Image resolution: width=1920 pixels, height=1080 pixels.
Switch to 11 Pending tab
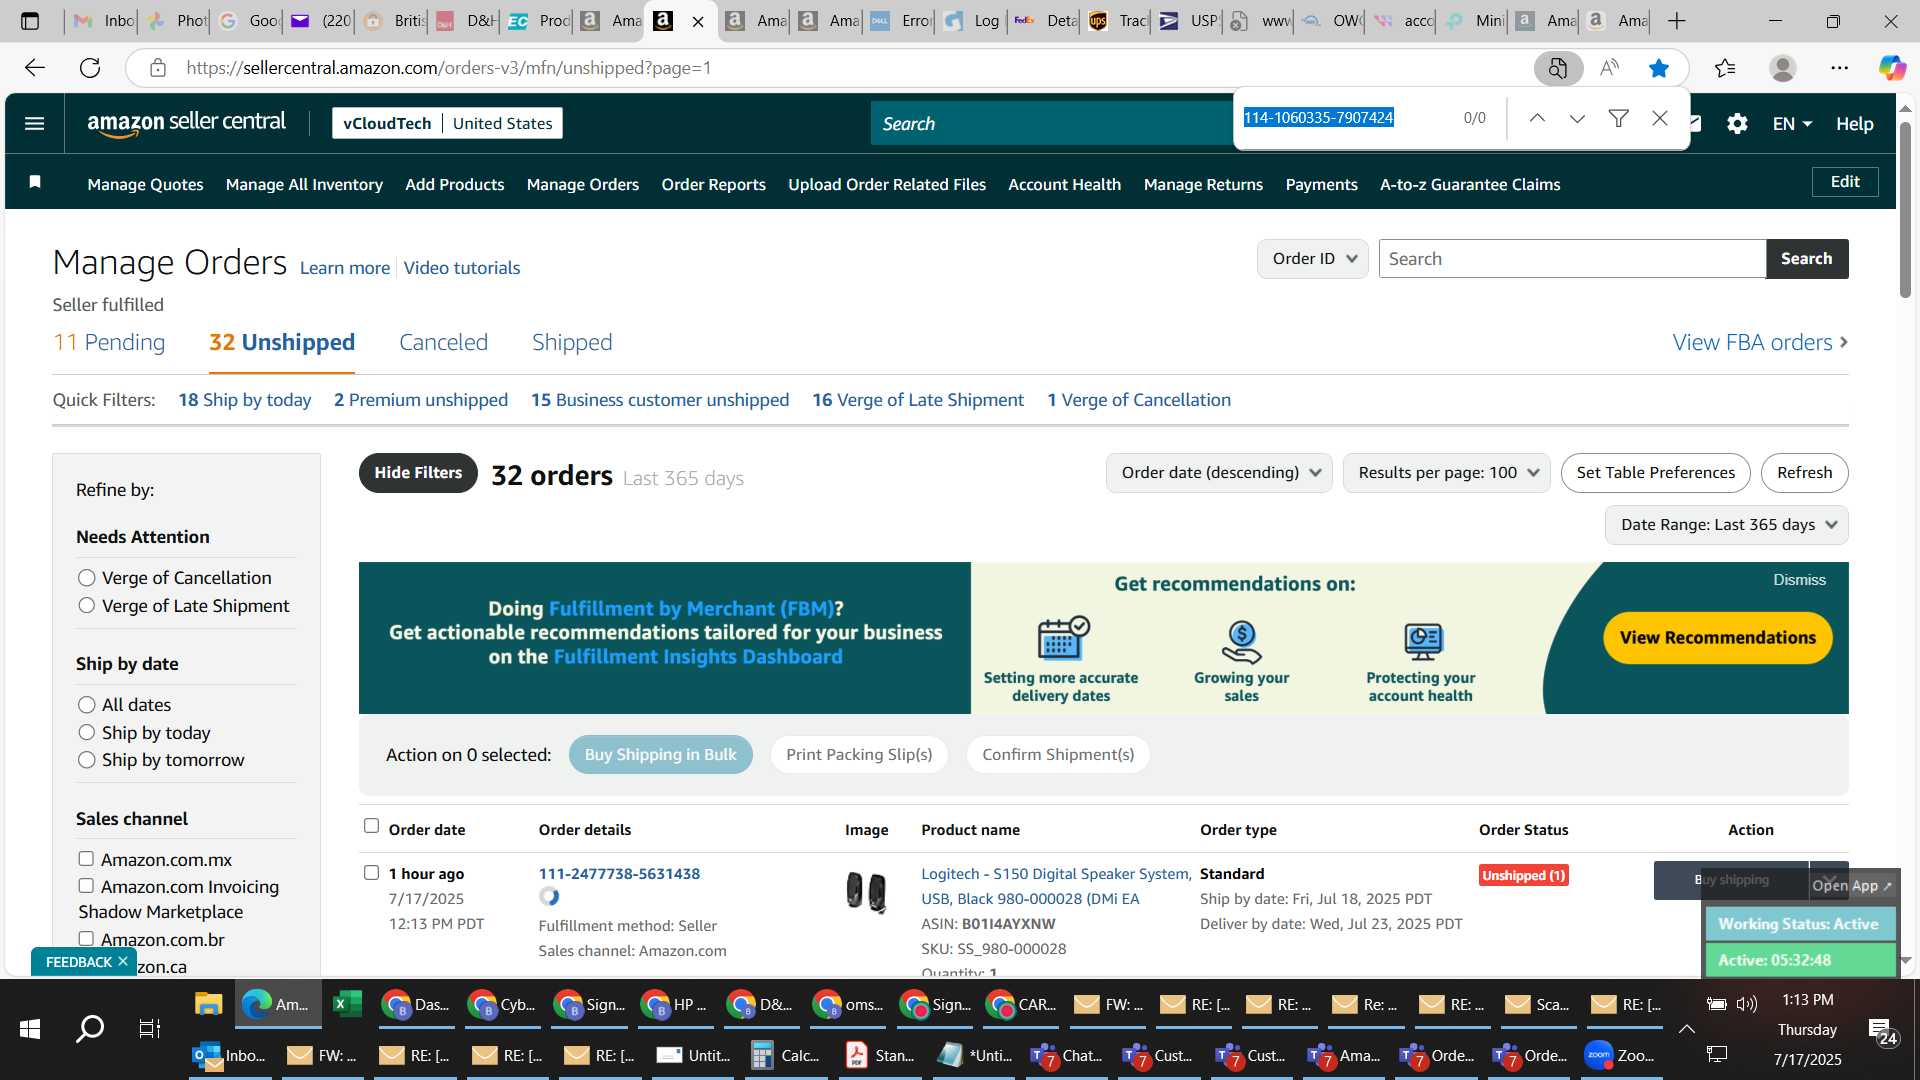(x=109, y=342)
